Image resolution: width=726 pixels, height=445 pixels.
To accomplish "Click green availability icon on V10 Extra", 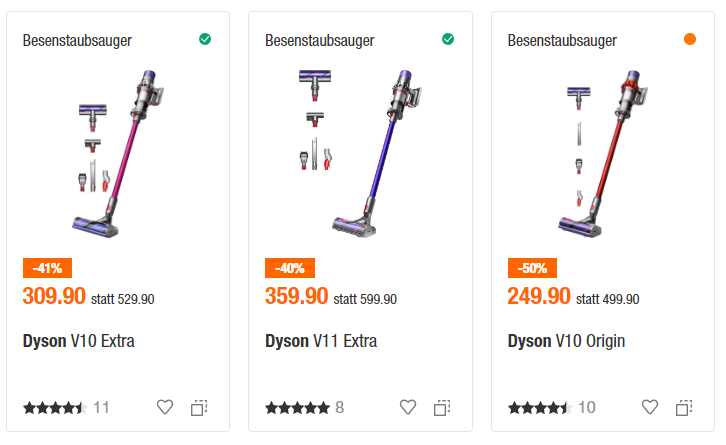I will (205, 39).
